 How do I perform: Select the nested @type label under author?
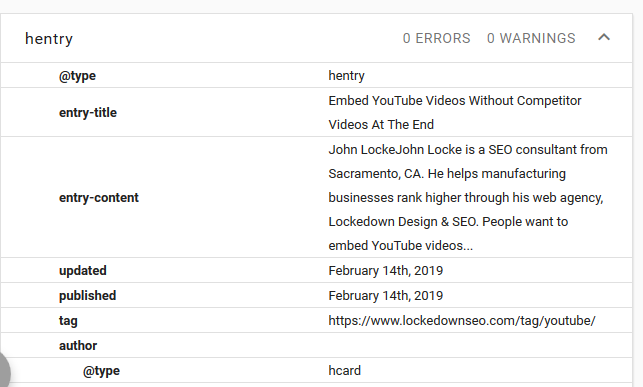101,371
